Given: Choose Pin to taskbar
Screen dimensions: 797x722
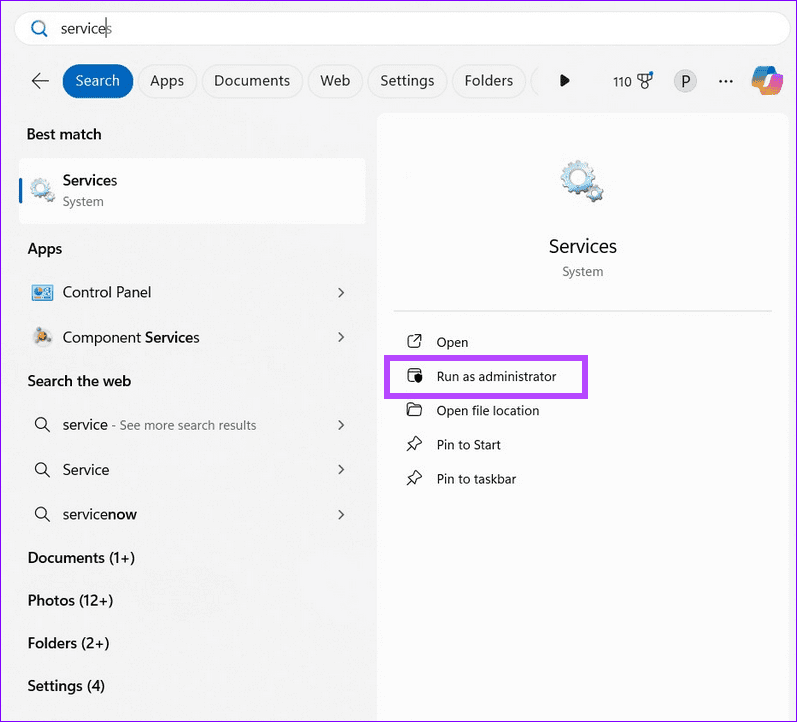Looking at the screenshot, I should [x=476, y=479].
